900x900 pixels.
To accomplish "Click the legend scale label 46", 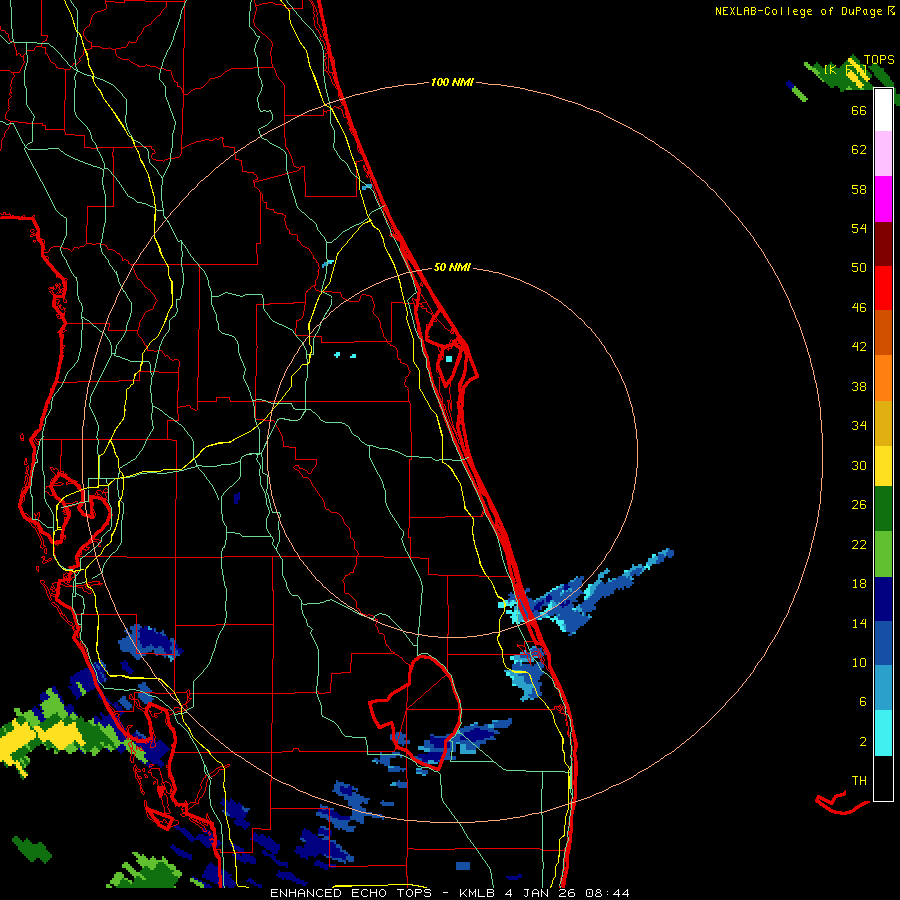I will (x=859, y=308).
